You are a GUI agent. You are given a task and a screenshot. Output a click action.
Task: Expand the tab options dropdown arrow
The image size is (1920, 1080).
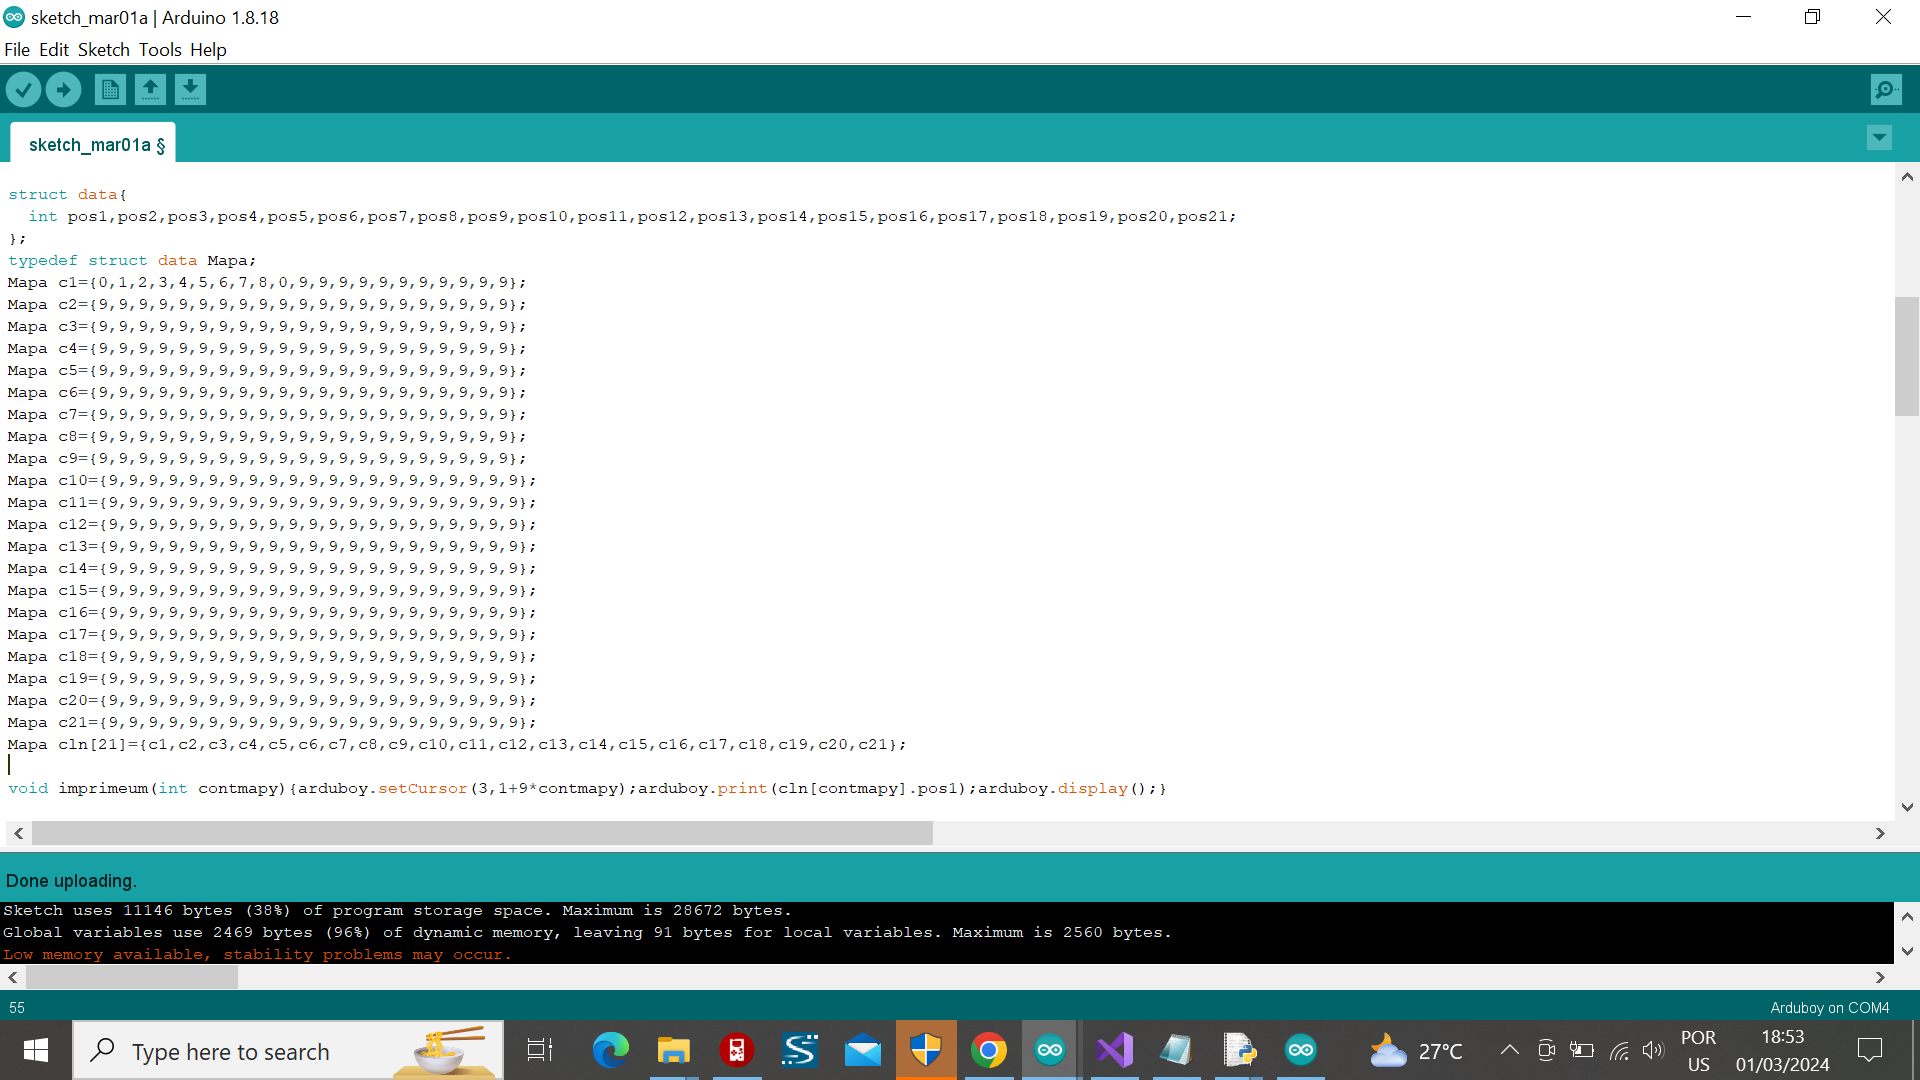pos(1879,138)
